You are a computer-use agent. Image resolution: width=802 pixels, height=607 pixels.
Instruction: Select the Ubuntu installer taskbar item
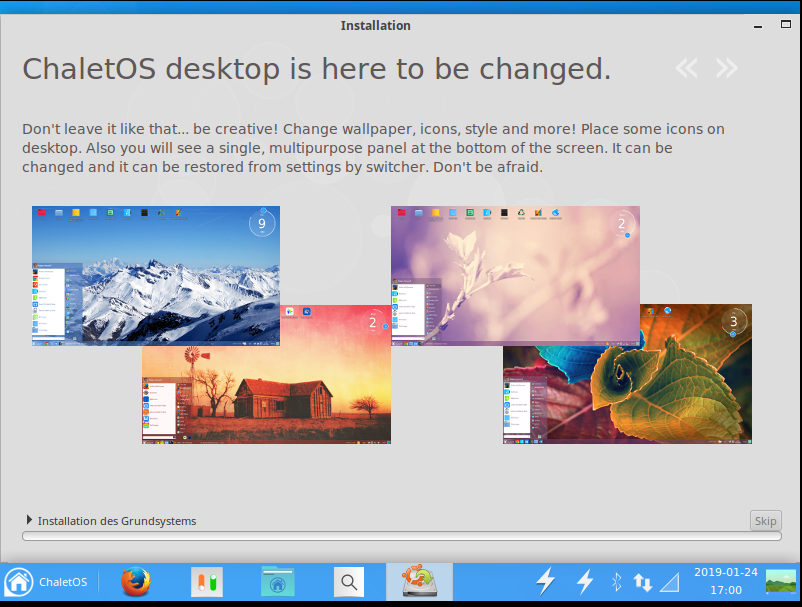pos(419,582)
